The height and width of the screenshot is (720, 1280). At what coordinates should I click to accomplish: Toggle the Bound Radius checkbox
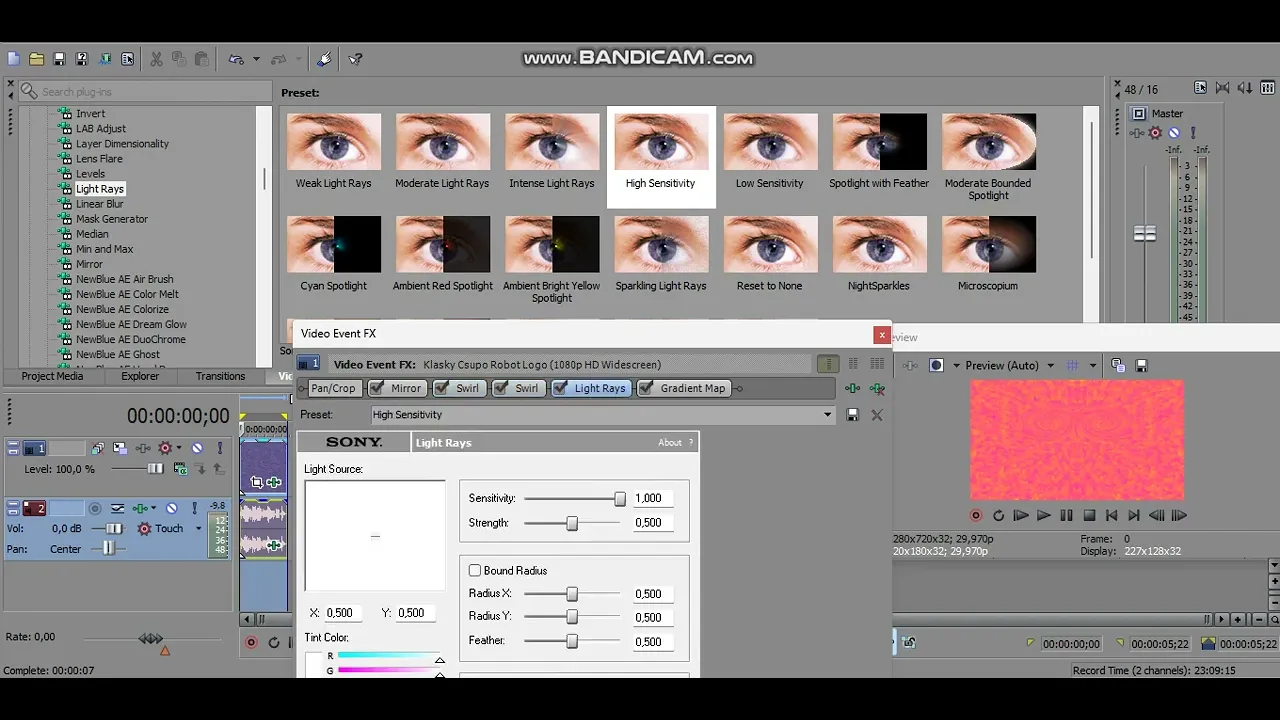[x=475, y=570]
